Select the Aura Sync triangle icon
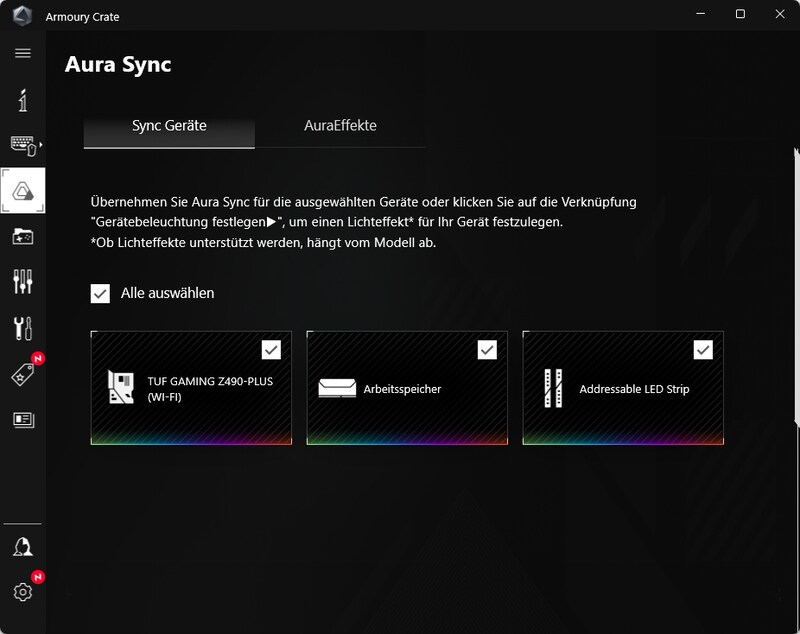The width and height of the screenshot is (800, 634). [23, 189]
